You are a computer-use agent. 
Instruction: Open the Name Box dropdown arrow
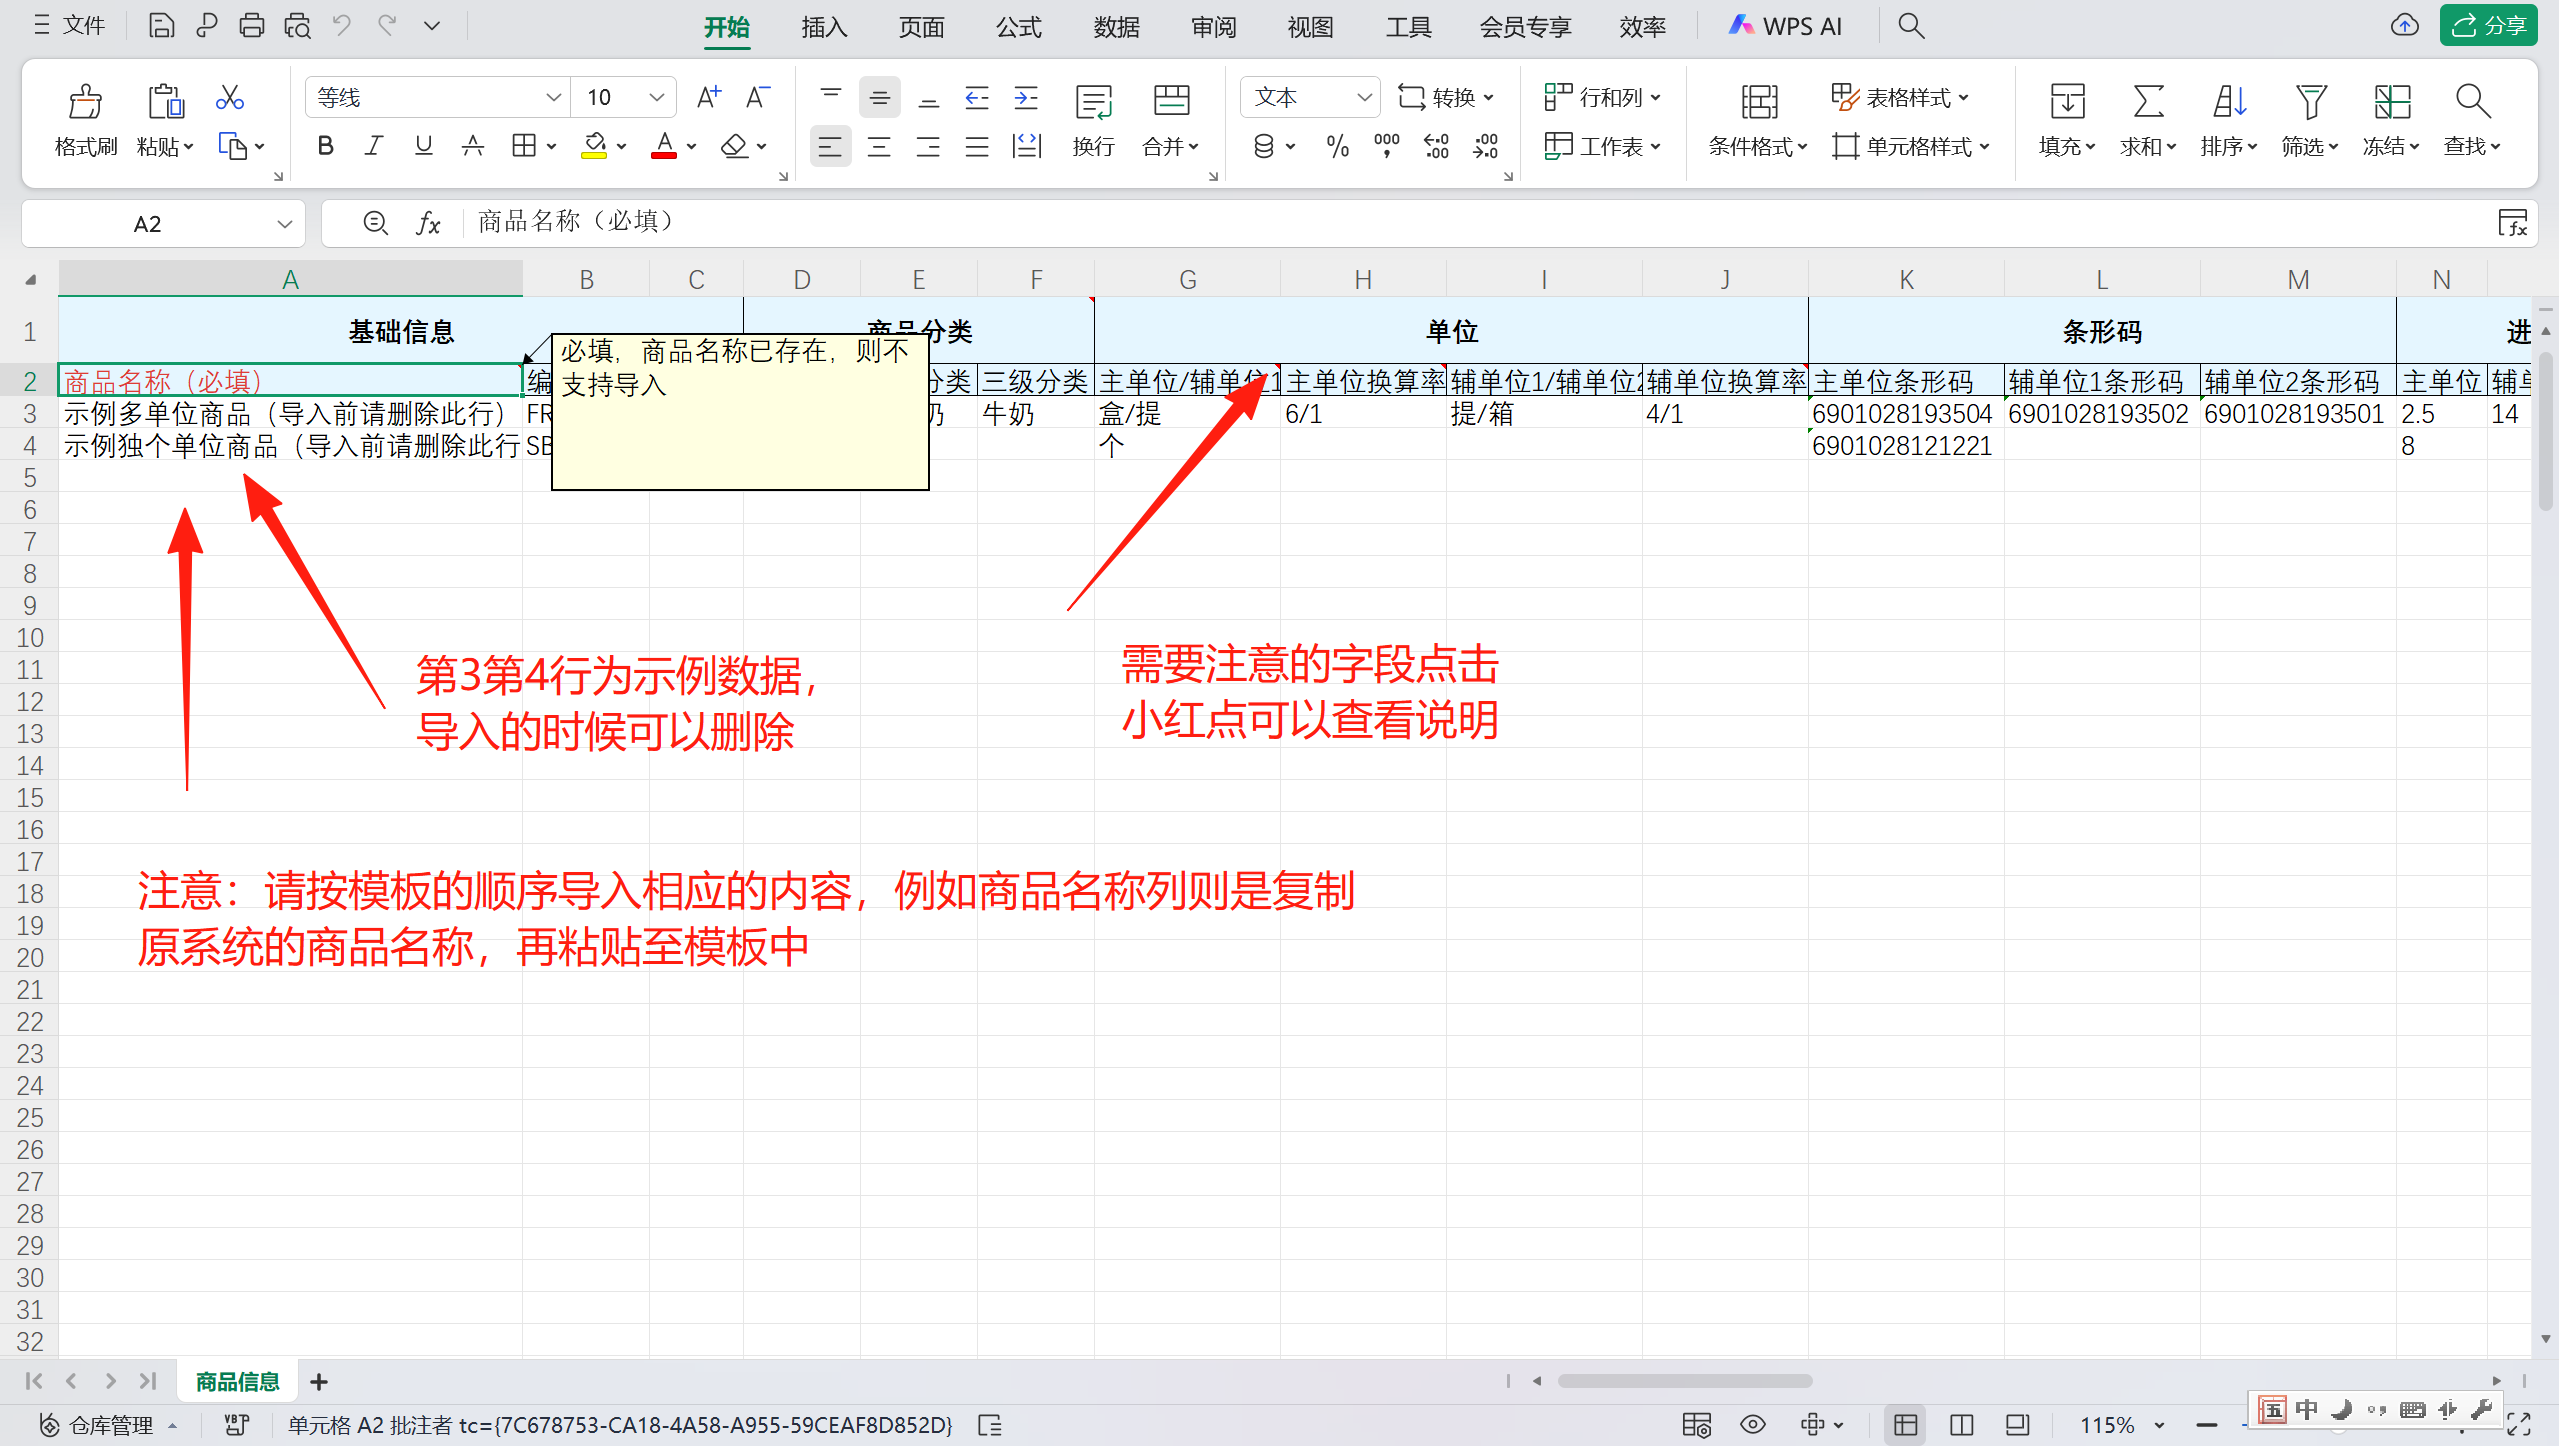pos(284,224)
